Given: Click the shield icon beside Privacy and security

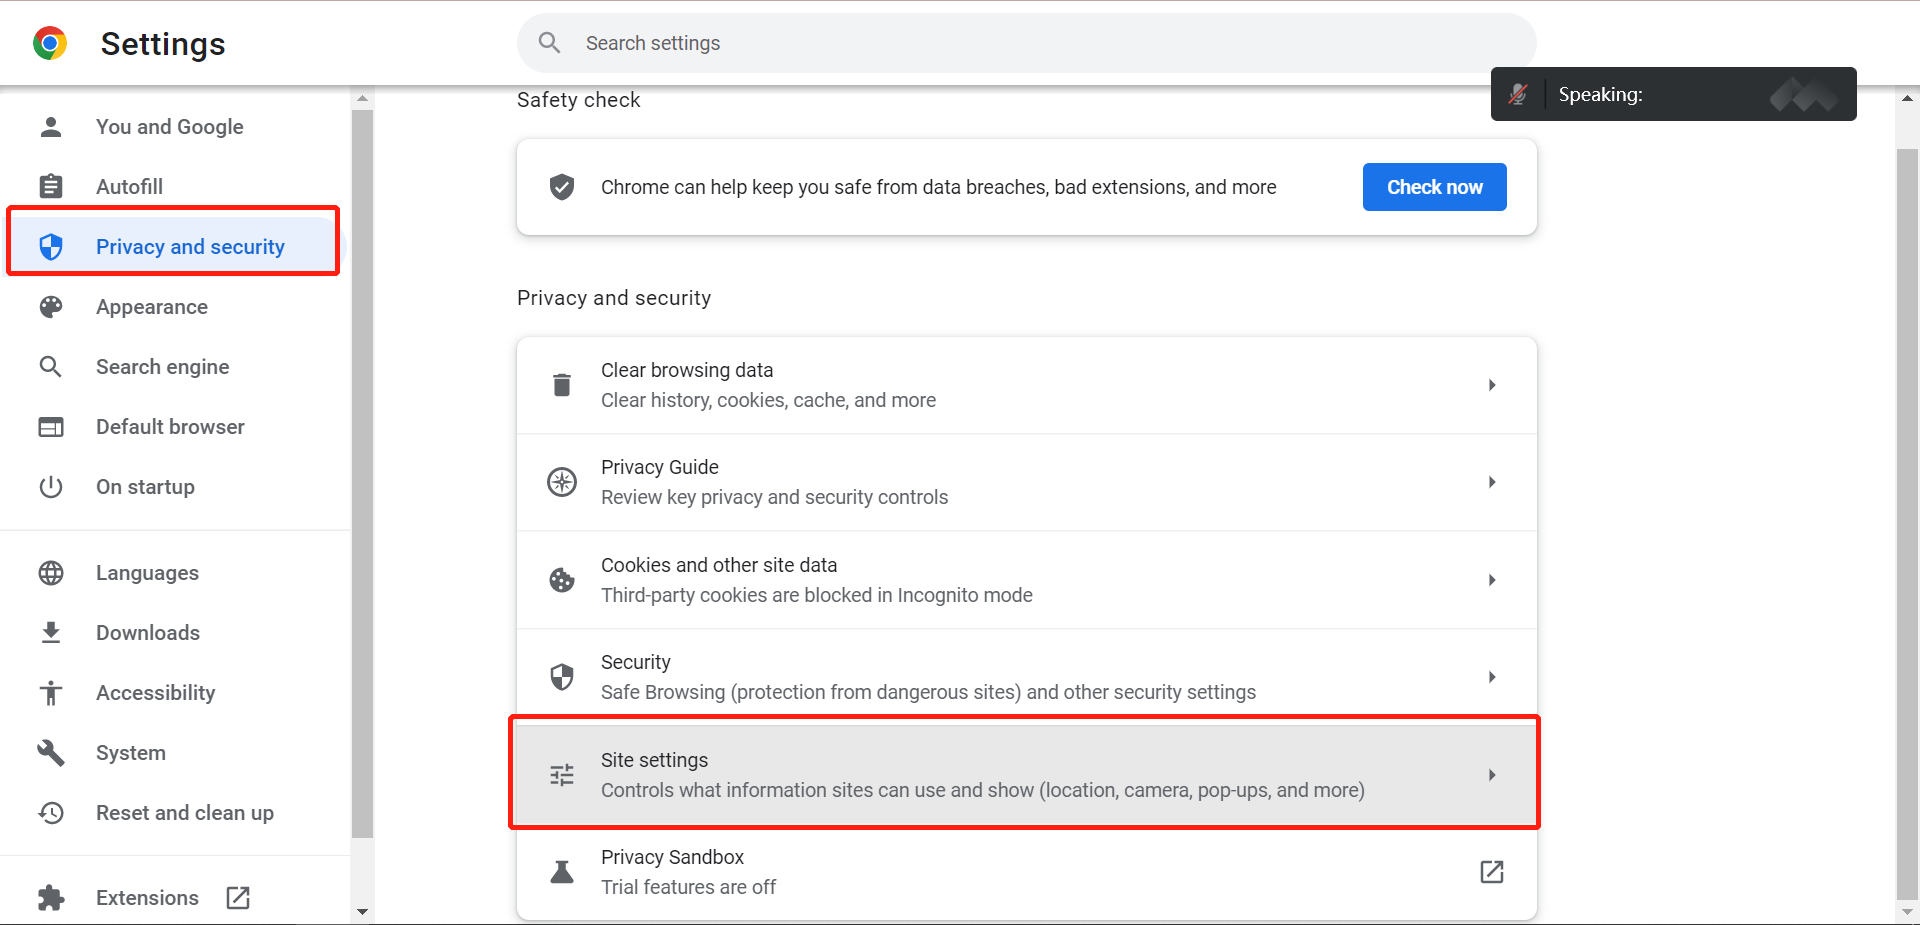Looking at the screenshot, I should tap(51, 247).
